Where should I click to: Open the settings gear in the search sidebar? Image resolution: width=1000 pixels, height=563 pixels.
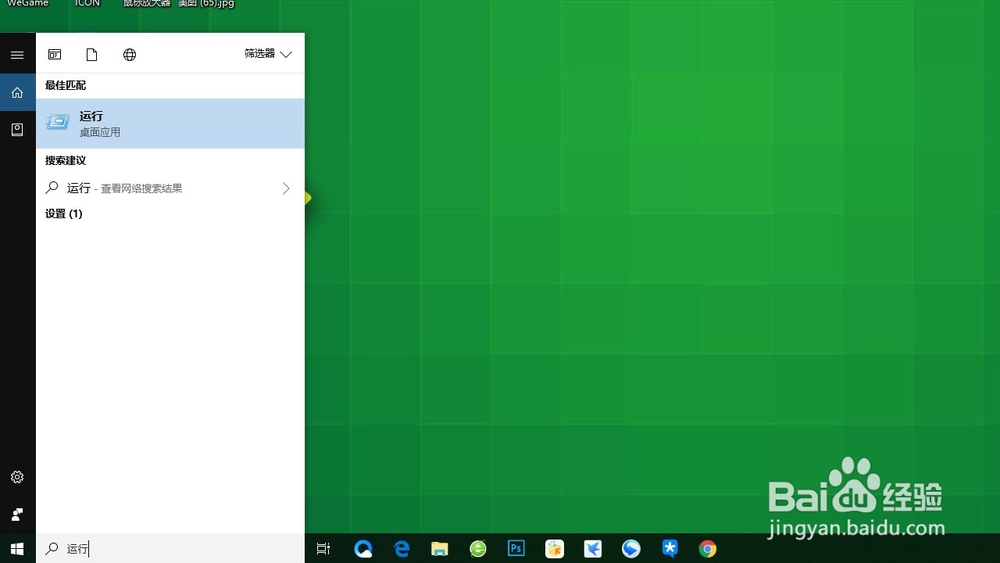17,477
